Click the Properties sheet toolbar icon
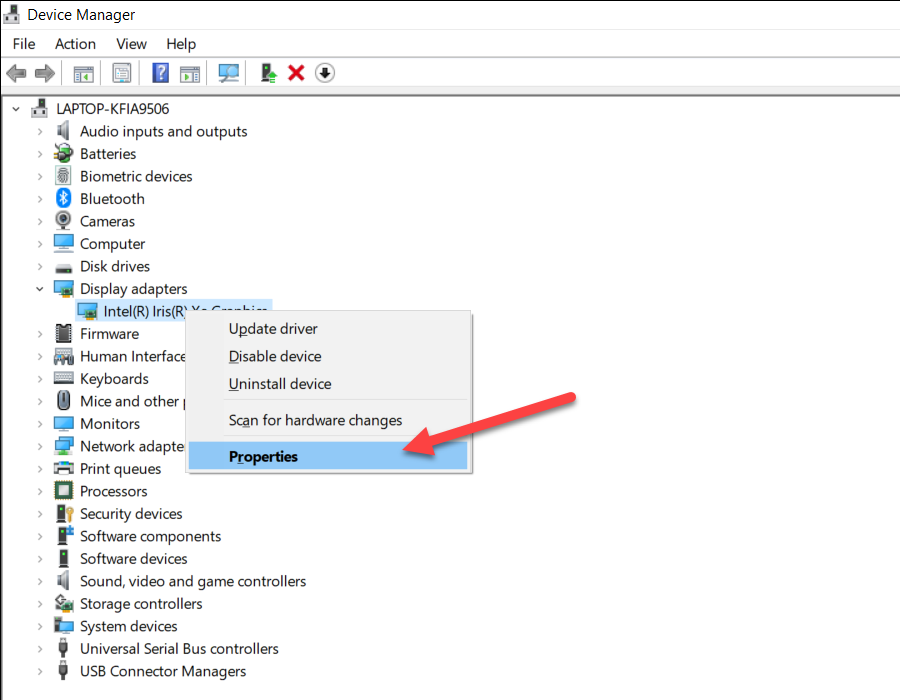The height and width of the screenshot is (700, 900). click(122, 73)
